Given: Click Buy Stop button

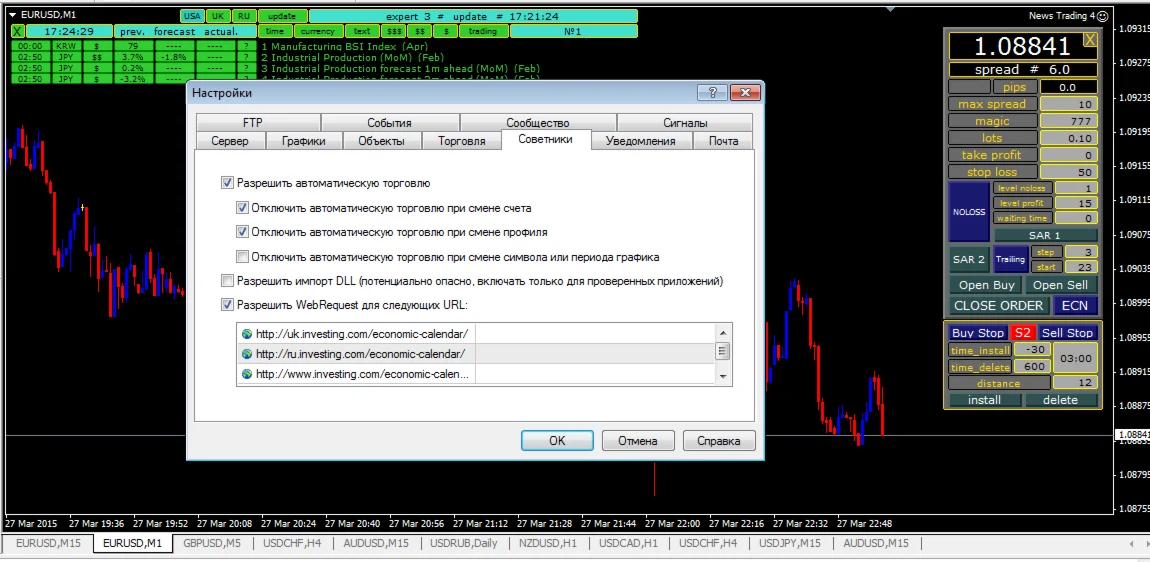Looking at the screenshot, I should (x=979, y=332).
